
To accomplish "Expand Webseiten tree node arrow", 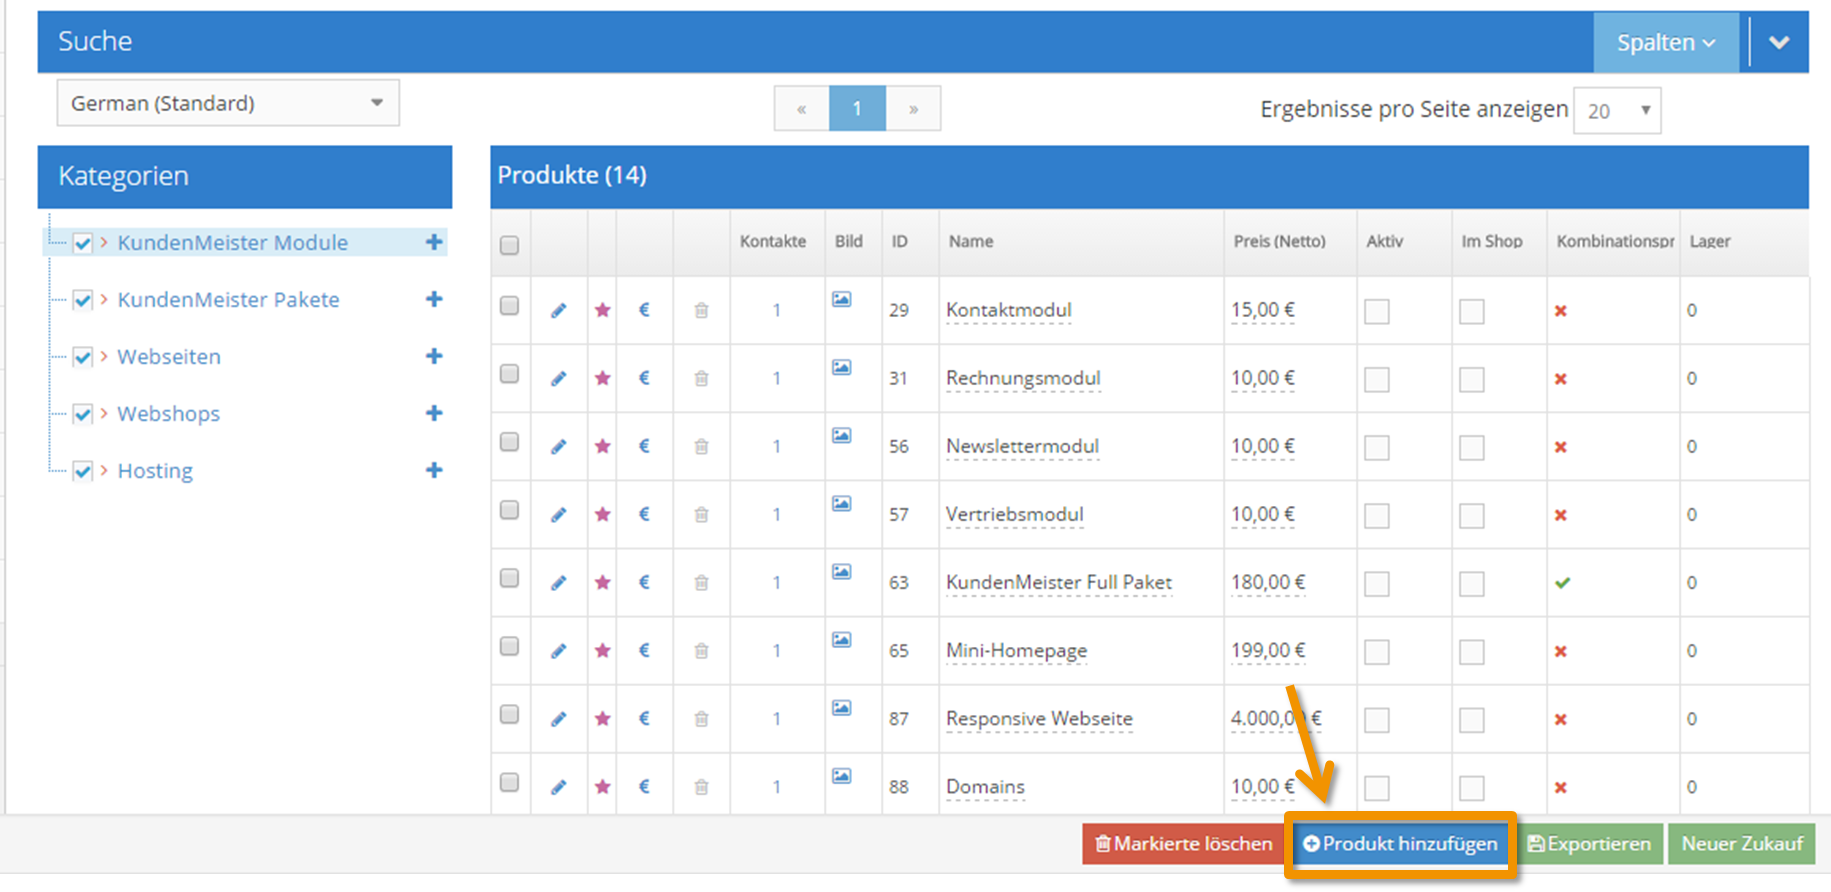I will 104,356.
